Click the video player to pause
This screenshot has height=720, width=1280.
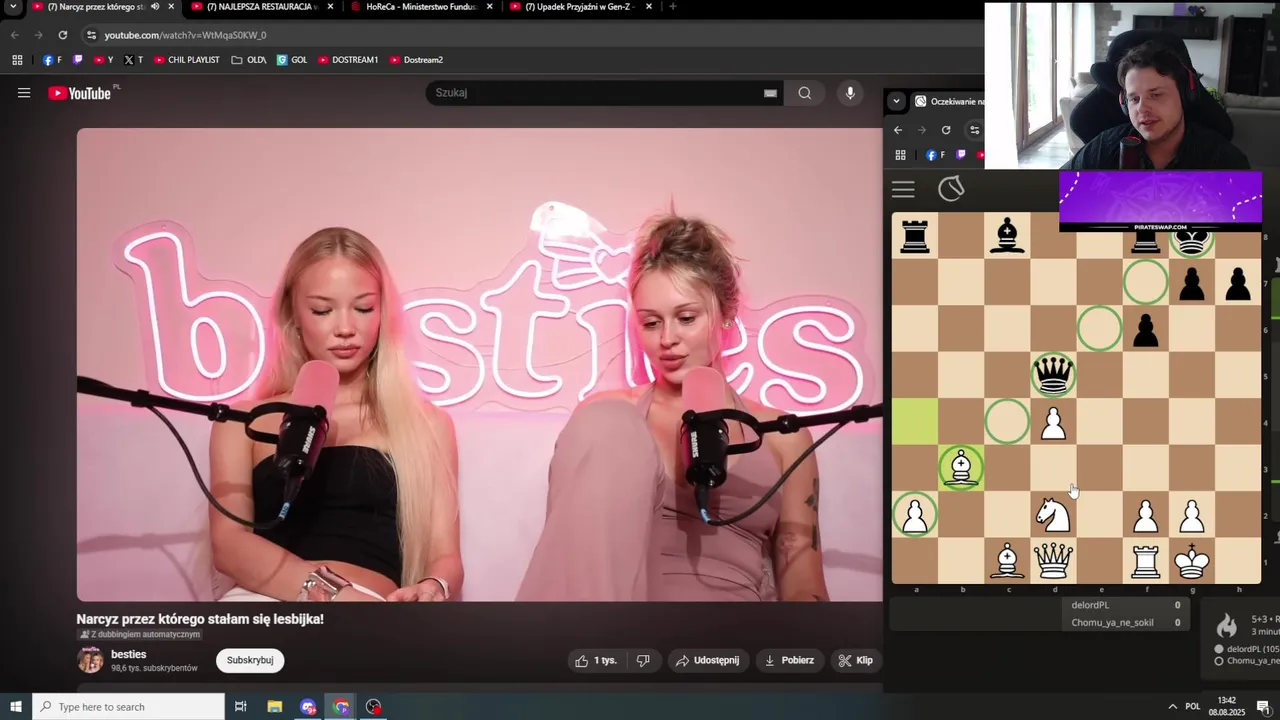tap(479, 365)
